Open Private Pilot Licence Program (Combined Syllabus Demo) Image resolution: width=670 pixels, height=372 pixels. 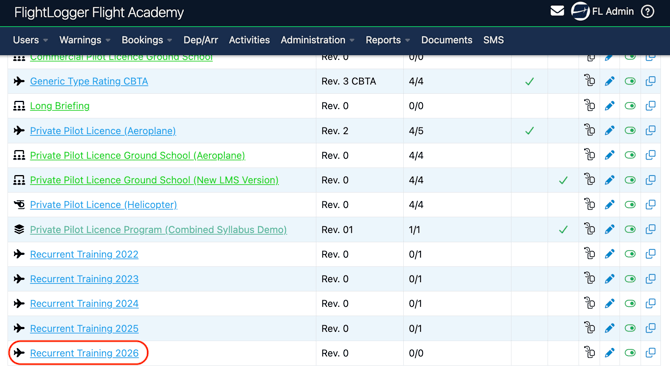pos(159,230)
